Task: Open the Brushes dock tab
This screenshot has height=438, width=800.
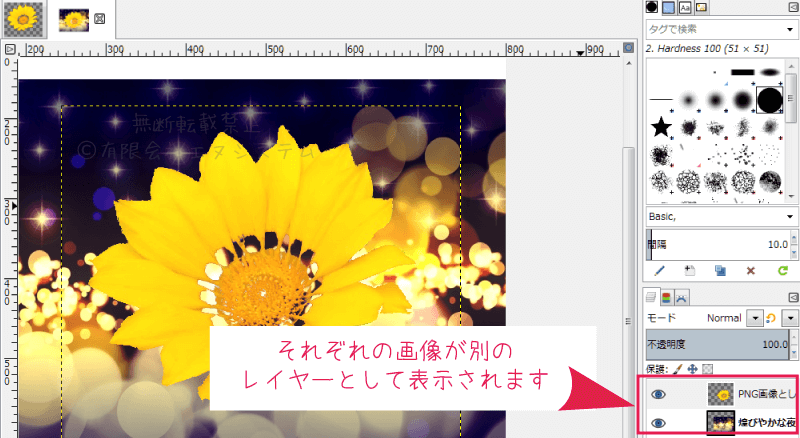Action: 652,7
